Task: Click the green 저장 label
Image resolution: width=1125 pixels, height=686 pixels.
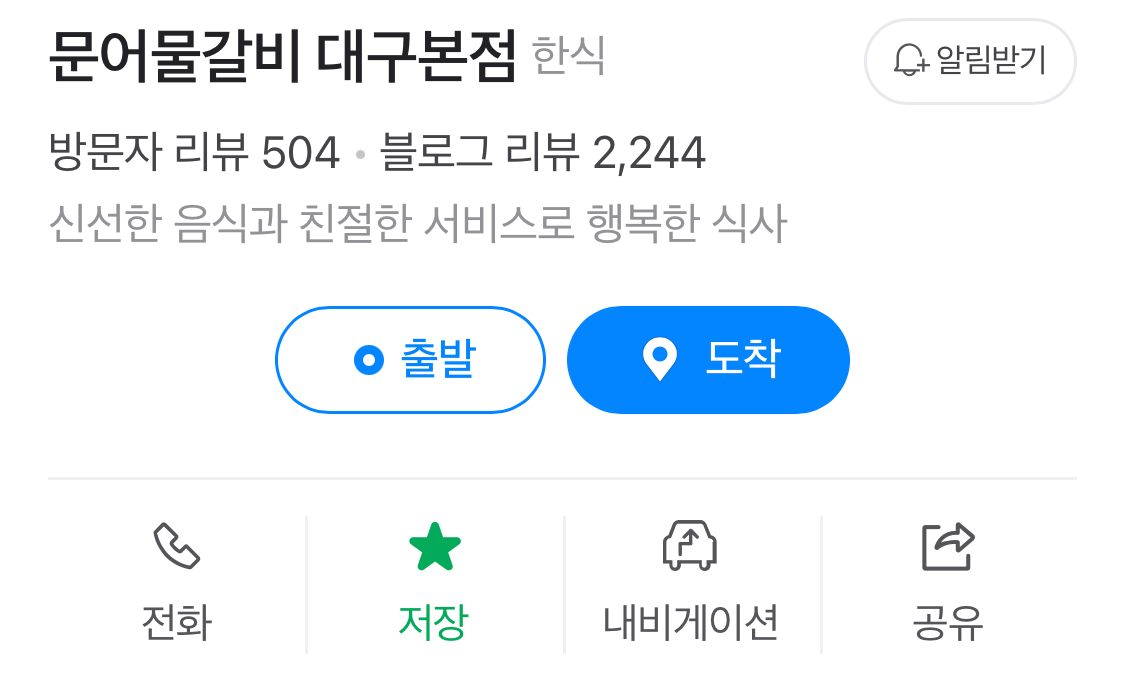Action: coord(434,622)
